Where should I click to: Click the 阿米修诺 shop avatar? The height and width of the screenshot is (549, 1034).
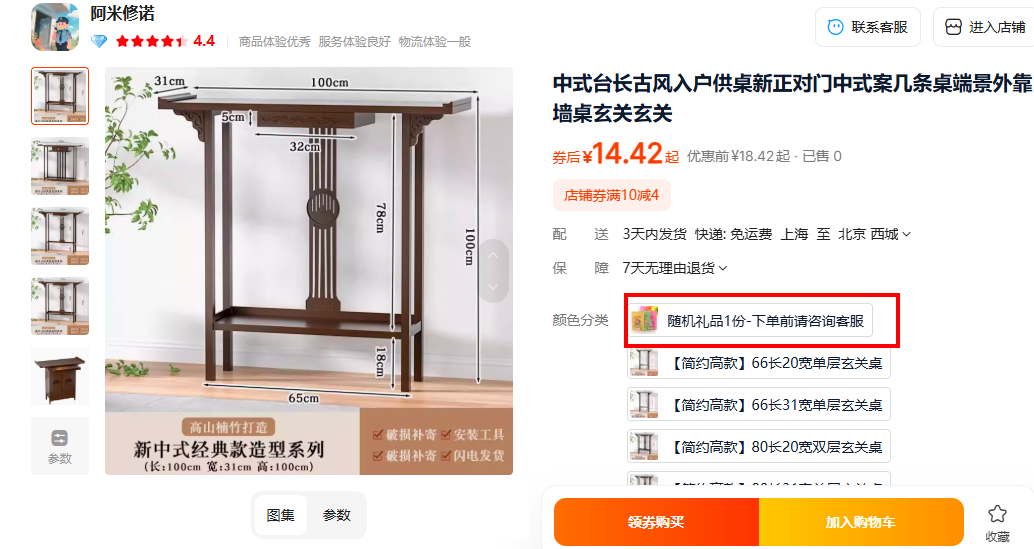tap(55, 27)
